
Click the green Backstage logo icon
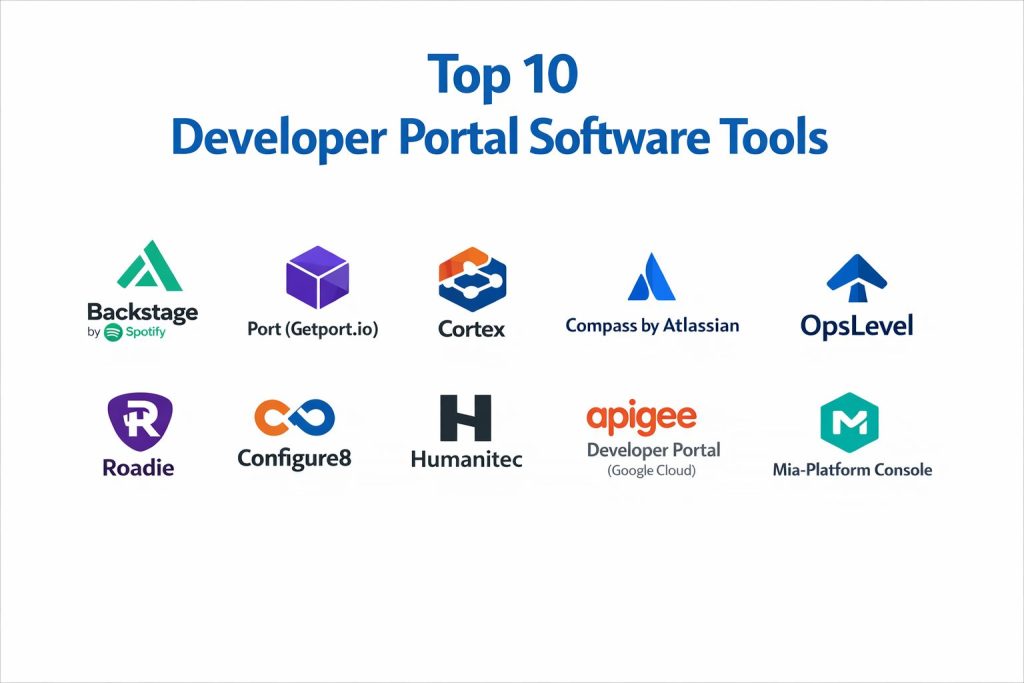pos(142,267)
